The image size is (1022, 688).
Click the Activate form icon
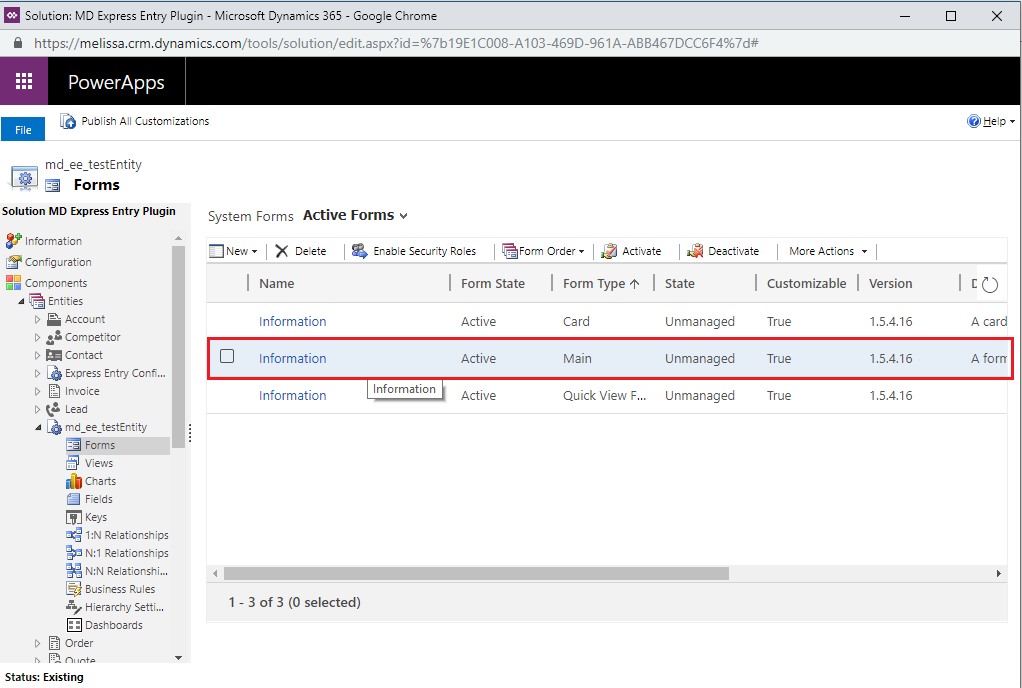(x=609, y=251)
